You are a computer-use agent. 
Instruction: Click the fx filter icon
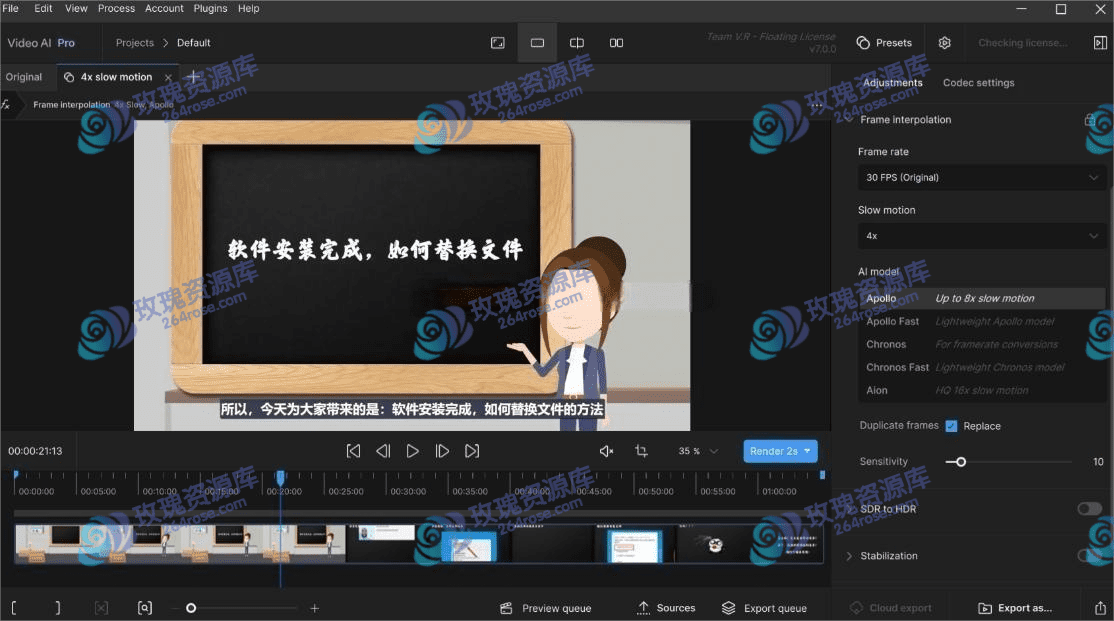click(x=6, y=104)
